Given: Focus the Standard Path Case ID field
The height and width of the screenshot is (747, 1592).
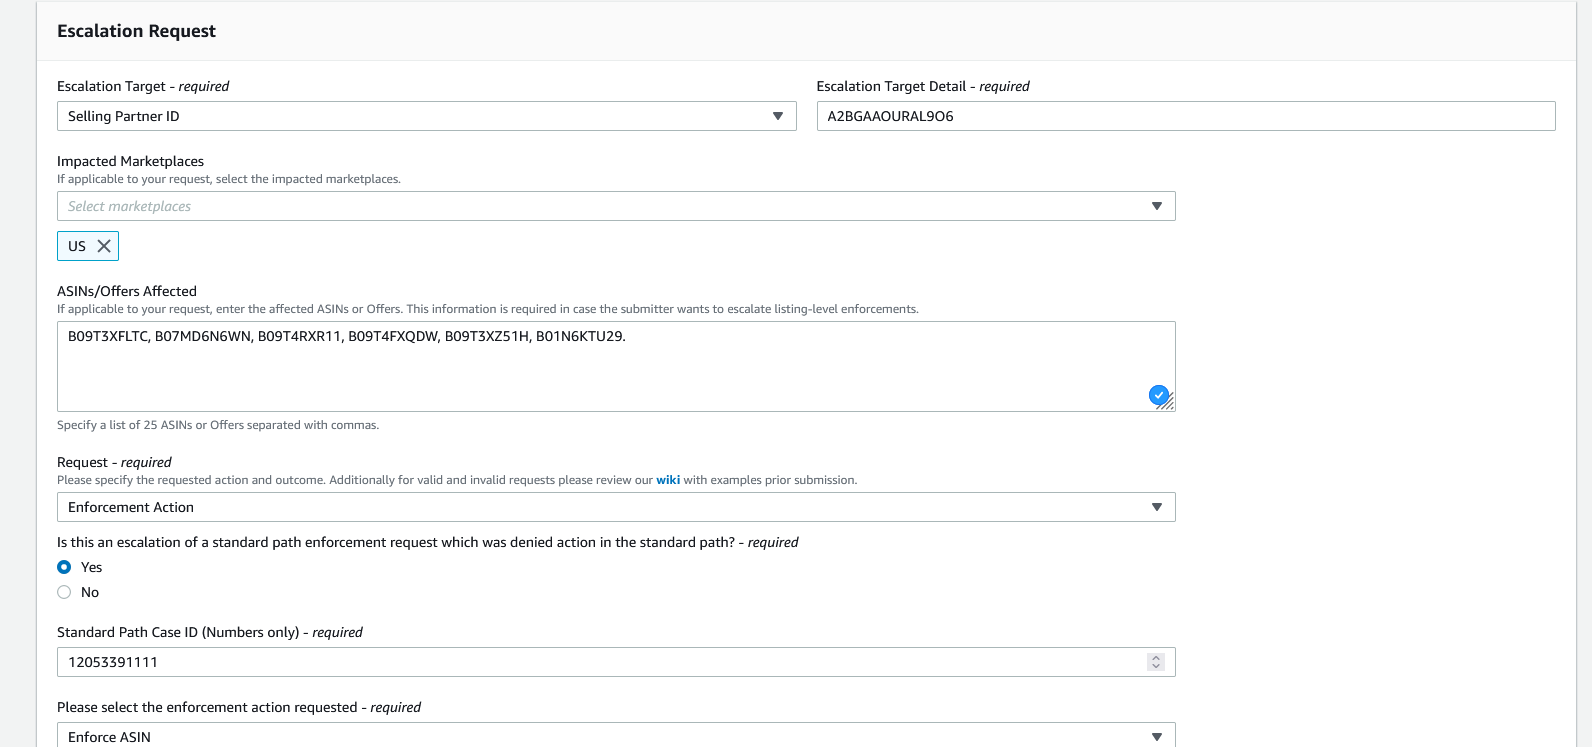Looking at the screenshot, I should [600, 662].
